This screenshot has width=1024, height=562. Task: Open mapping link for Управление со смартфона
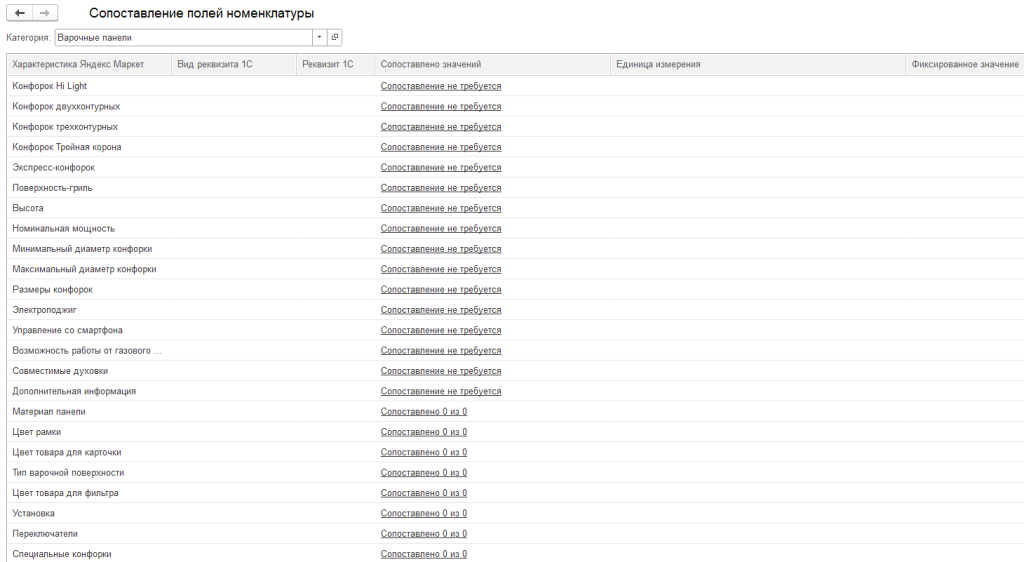tap(441, 330)
